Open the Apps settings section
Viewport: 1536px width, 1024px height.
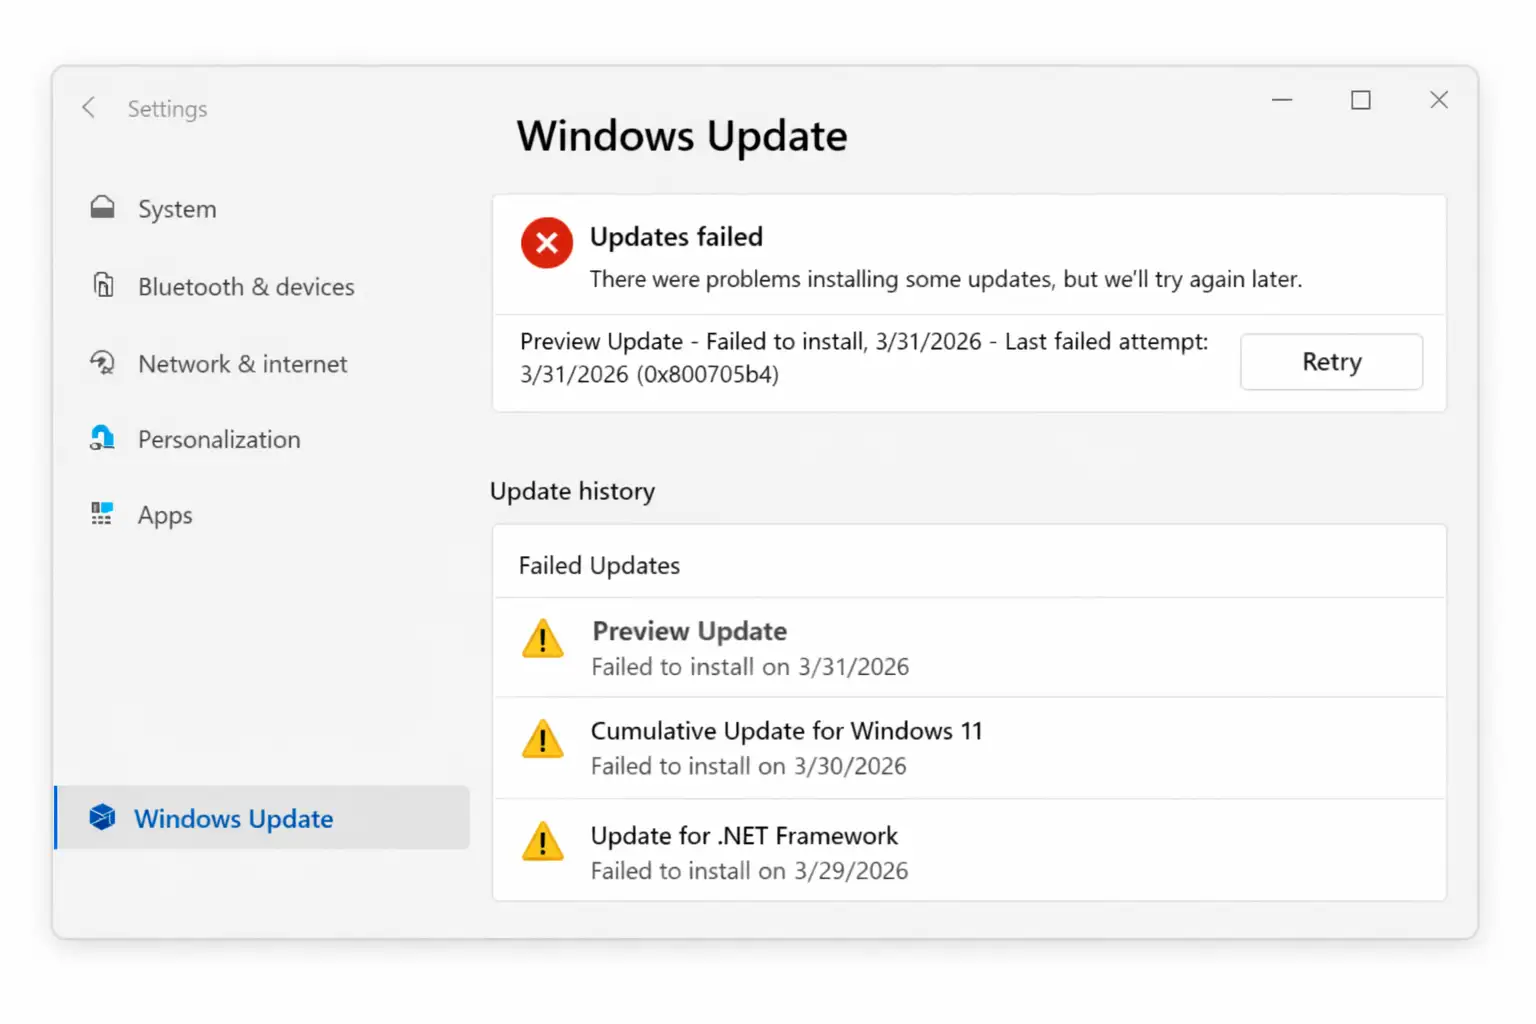[x=165, y=516]
